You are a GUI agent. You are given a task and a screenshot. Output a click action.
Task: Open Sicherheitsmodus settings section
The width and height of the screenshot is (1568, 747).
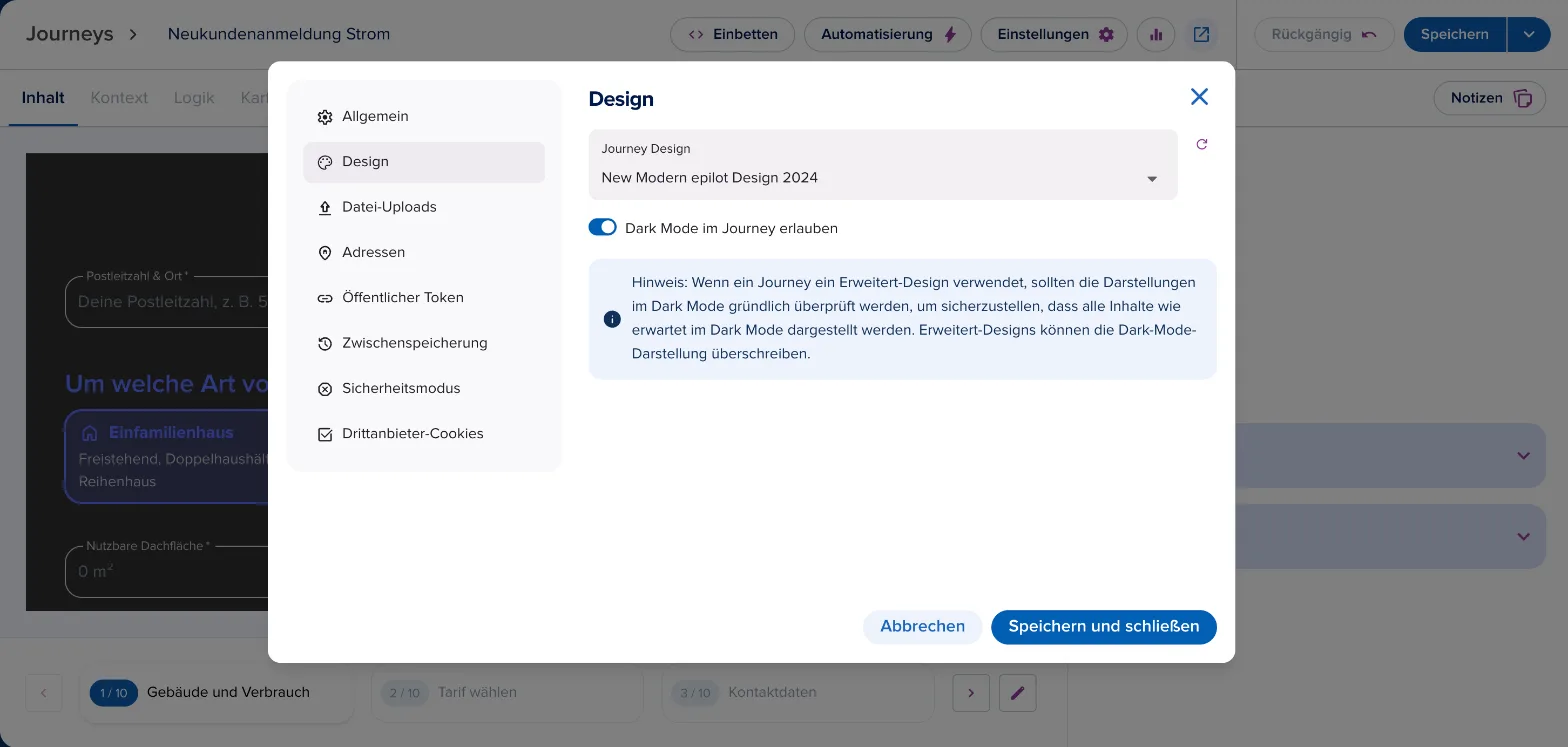424,389
